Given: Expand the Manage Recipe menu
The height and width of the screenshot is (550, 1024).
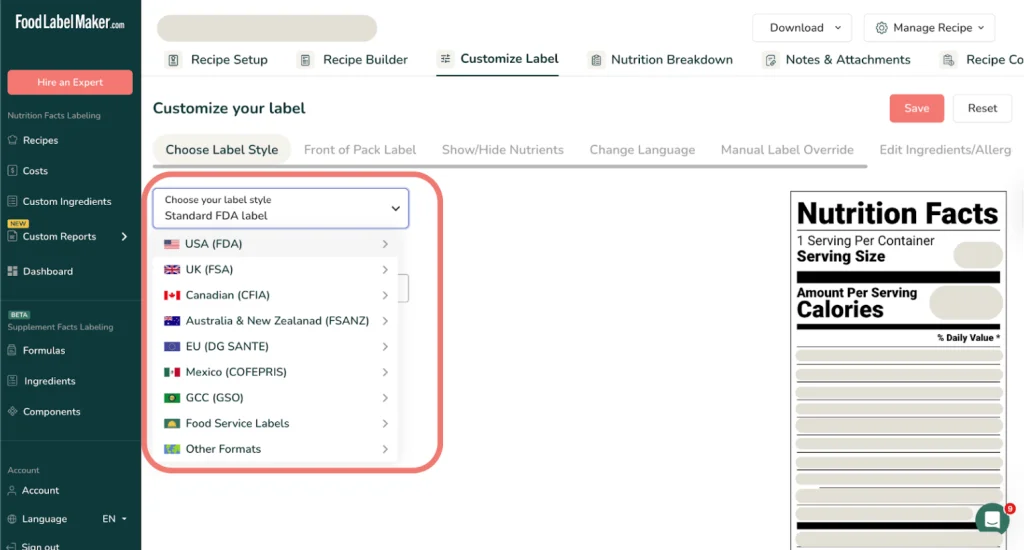Looking at the screenshot, I should tap(929, 28).
